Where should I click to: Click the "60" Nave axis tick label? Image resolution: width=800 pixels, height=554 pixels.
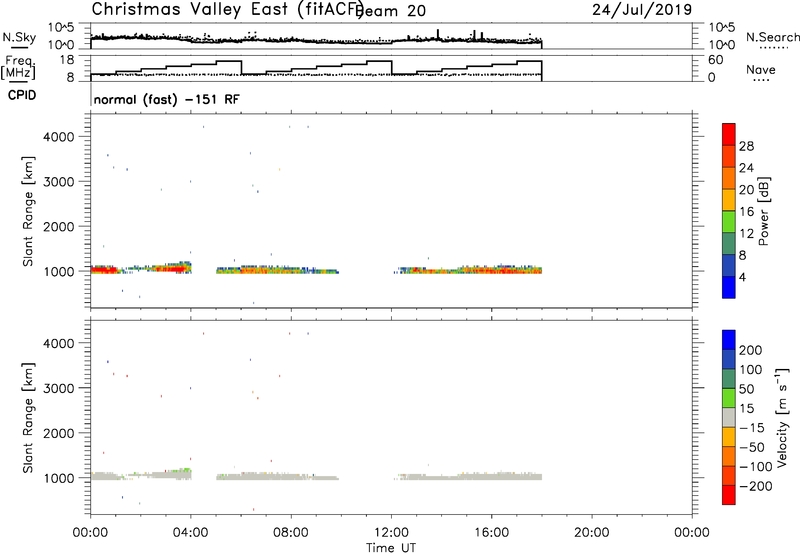pos(715,60)
